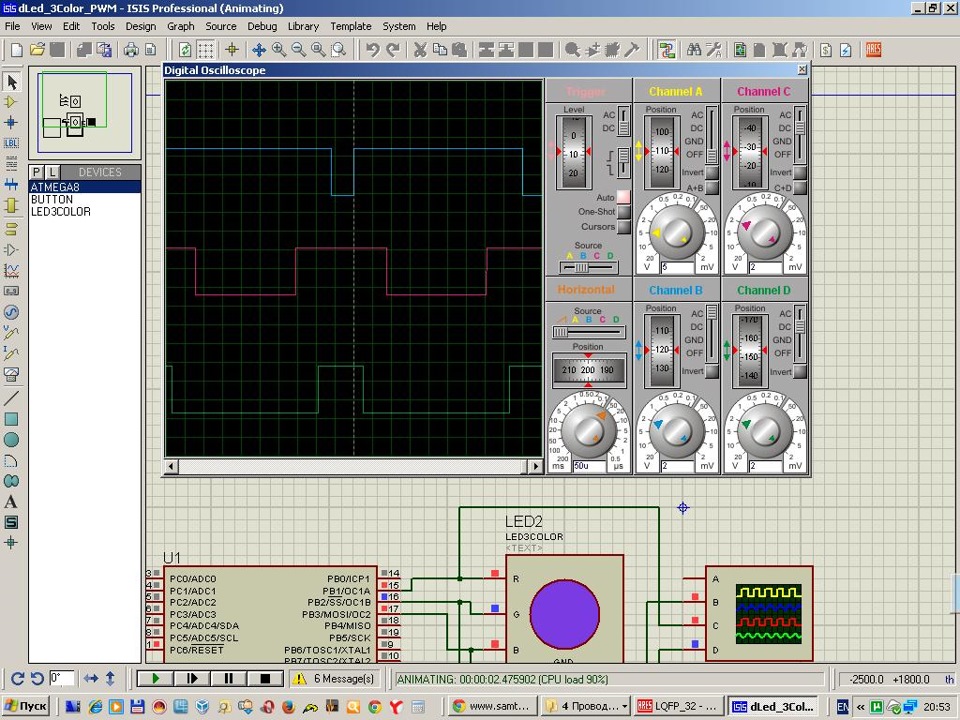Enable the One-Shot trigger button
This screenshot has height=720, width=960.
[623, 212]
